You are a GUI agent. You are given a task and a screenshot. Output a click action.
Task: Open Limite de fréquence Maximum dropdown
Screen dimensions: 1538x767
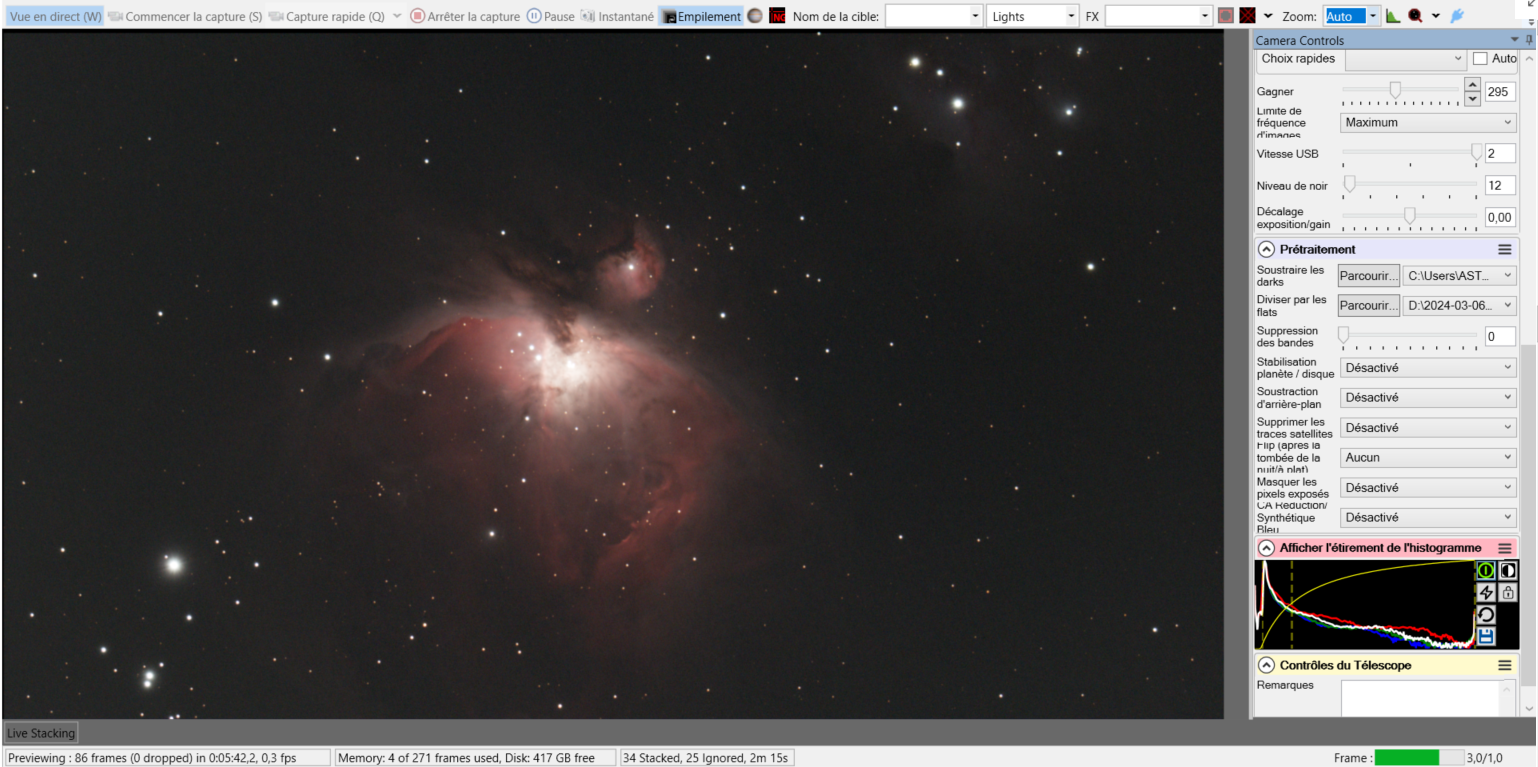pos(1428,122)
